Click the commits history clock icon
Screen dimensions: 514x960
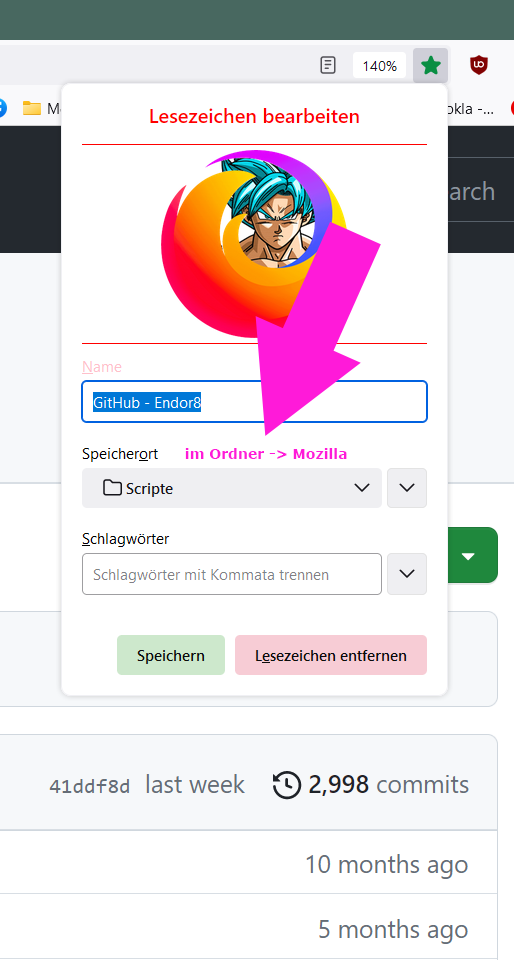click(286, 785)
